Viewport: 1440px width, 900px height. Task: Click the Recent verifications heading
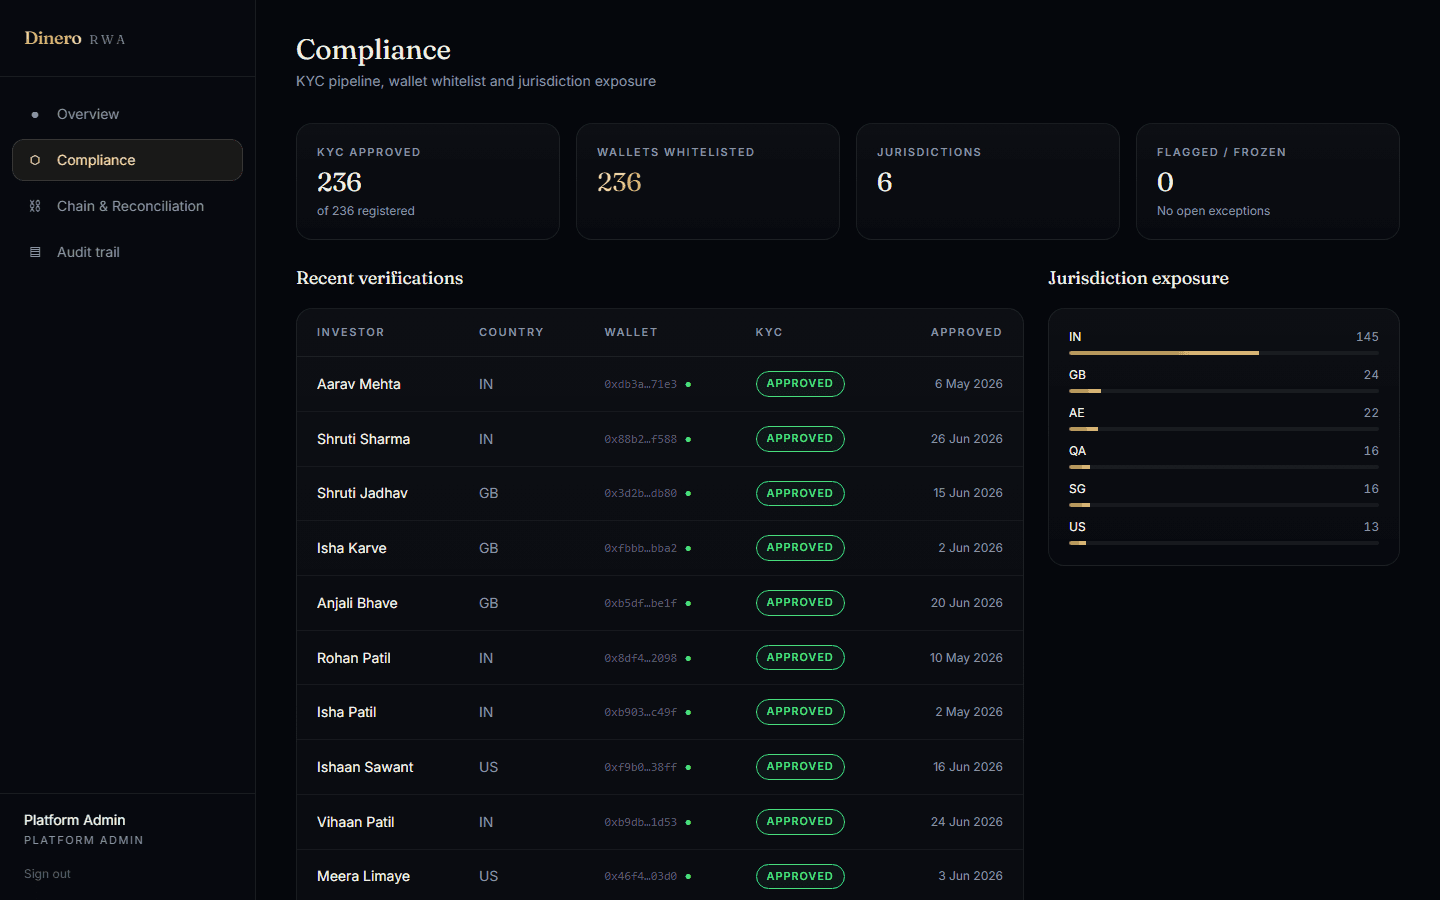(x=380, y=278)
